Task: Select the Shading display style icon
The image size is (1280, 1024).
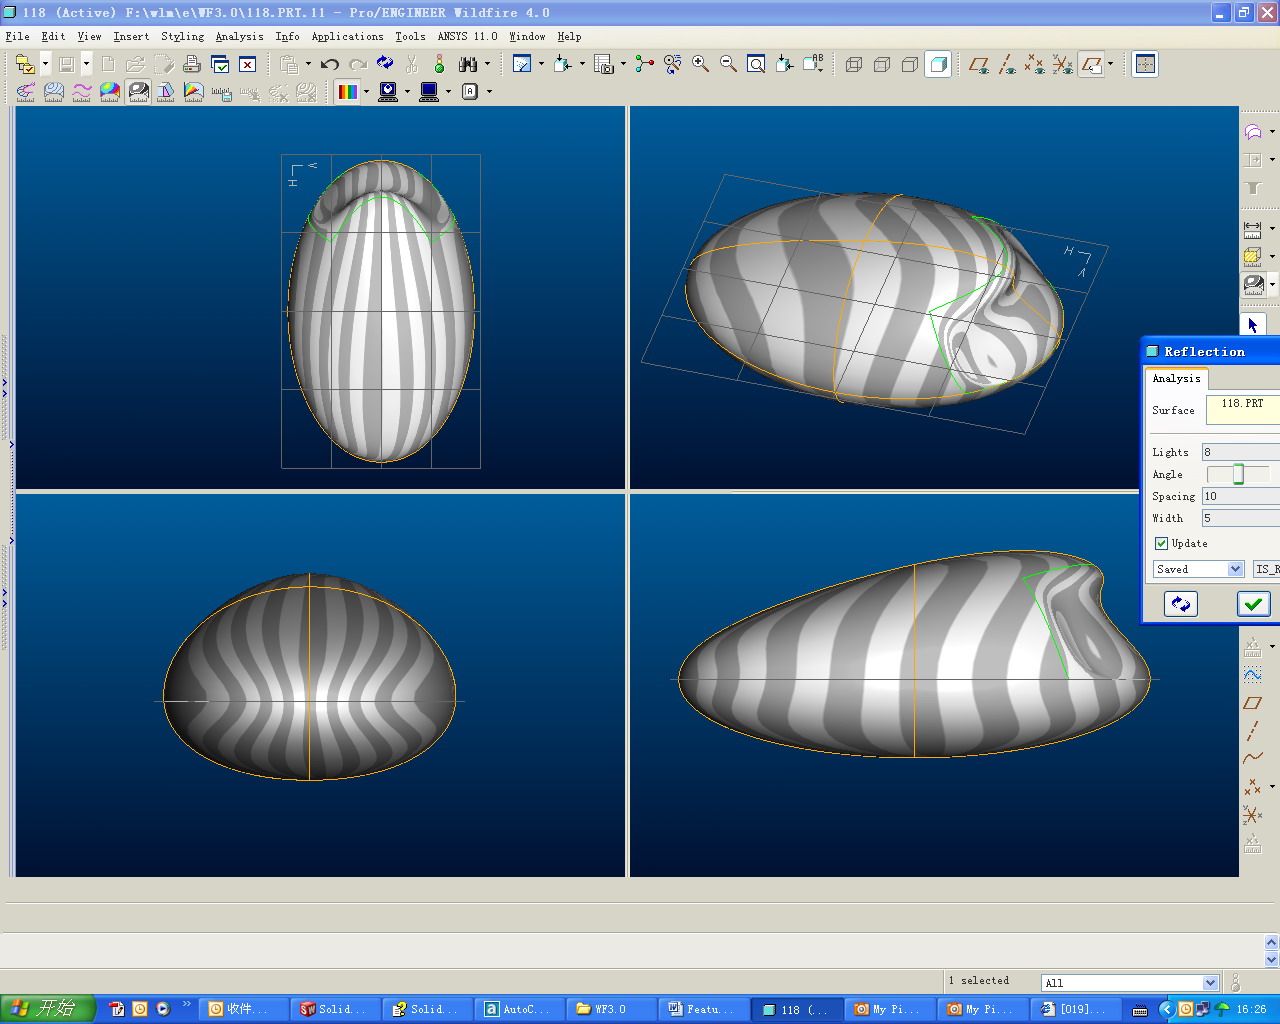Action: (x=938, y=64)
